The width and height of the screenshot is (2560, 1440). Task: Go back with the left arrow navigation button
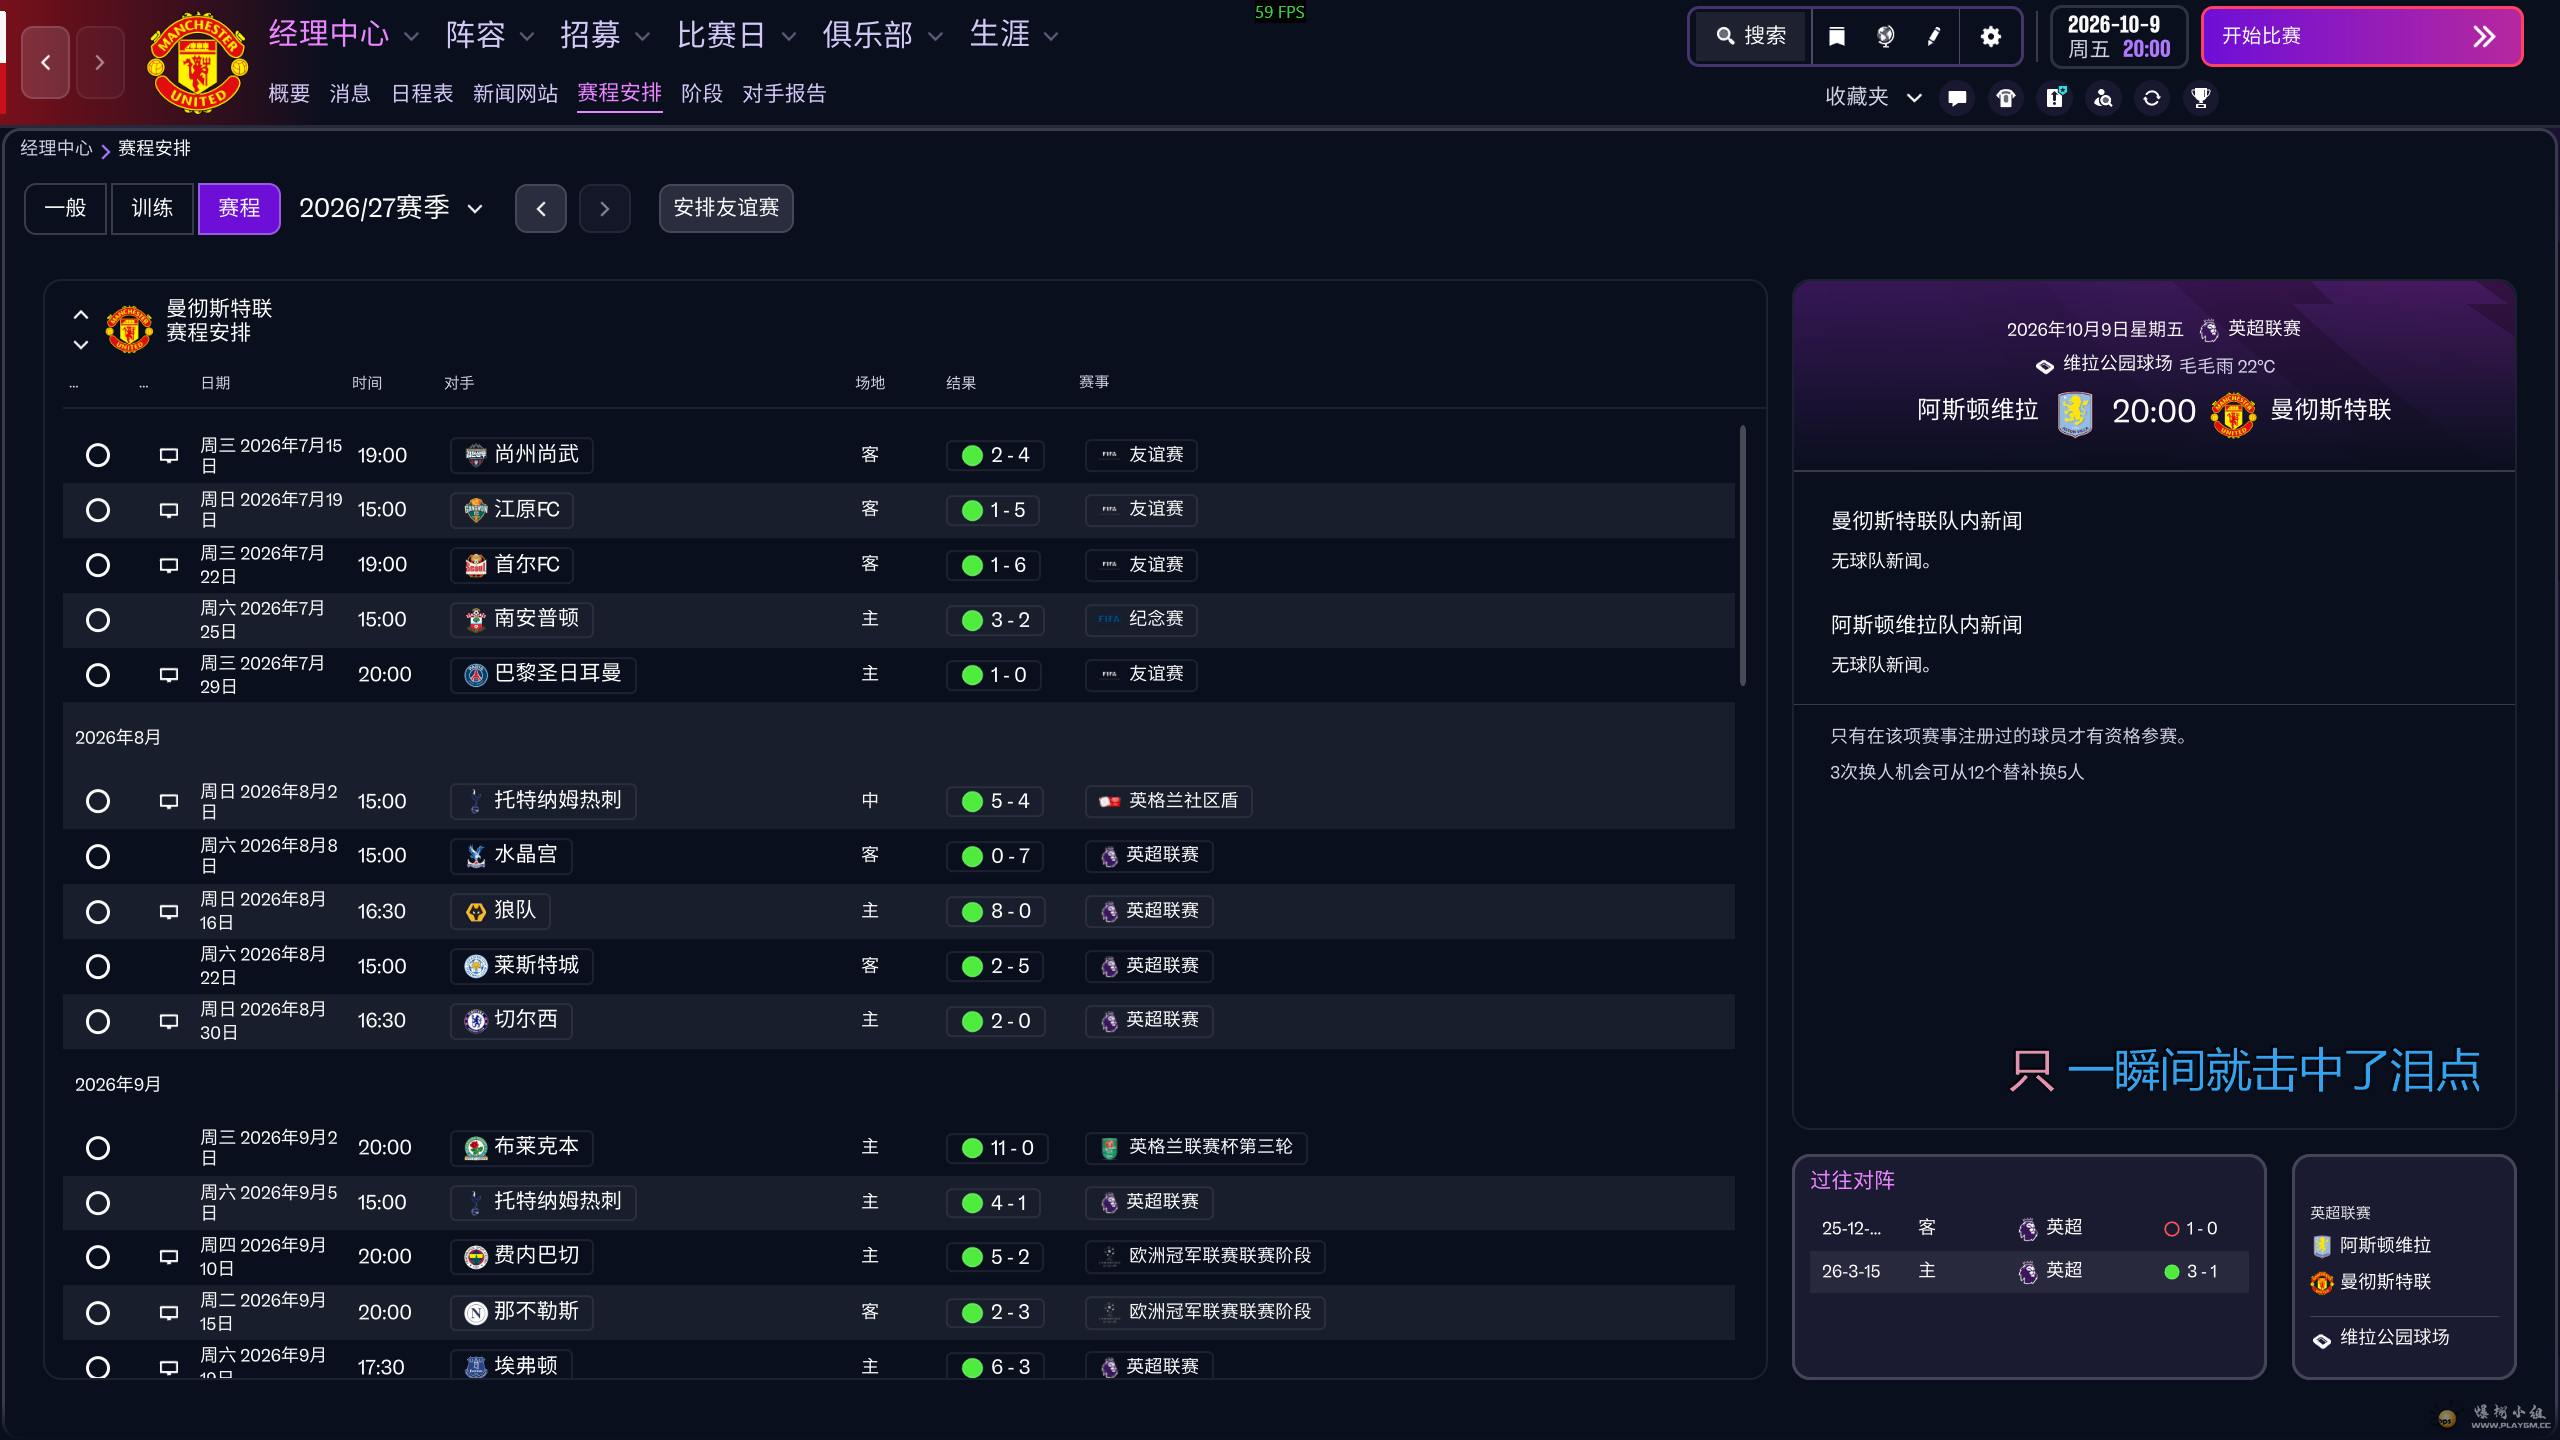coord(46,62)
